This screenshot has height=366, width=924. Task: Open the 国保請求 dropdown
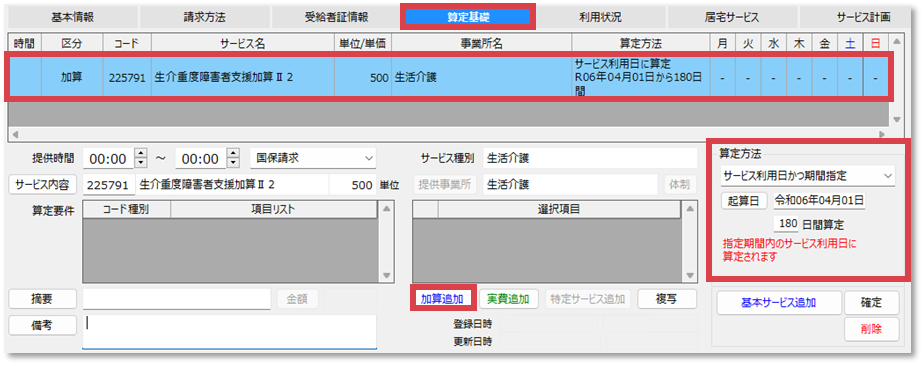tap(312, 158)
